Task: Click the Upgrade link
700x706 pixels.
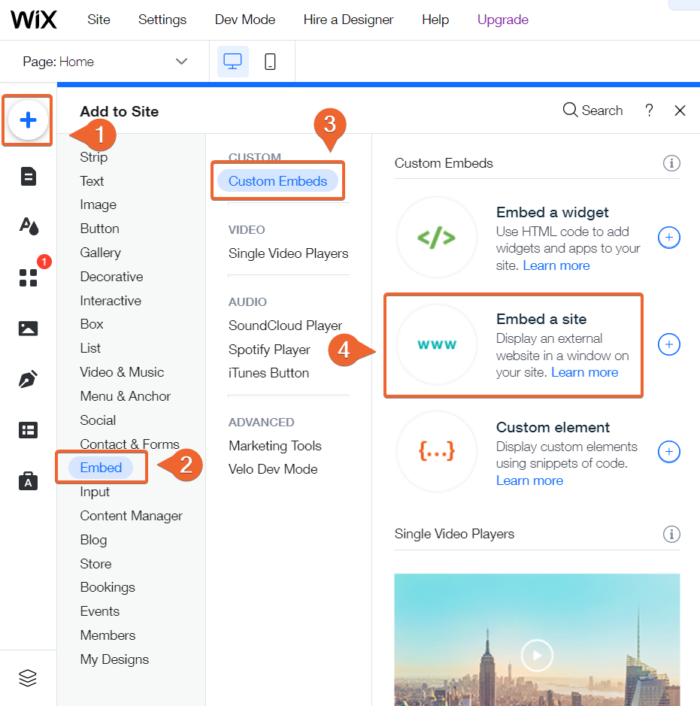Action: click(x=503, y=19)
